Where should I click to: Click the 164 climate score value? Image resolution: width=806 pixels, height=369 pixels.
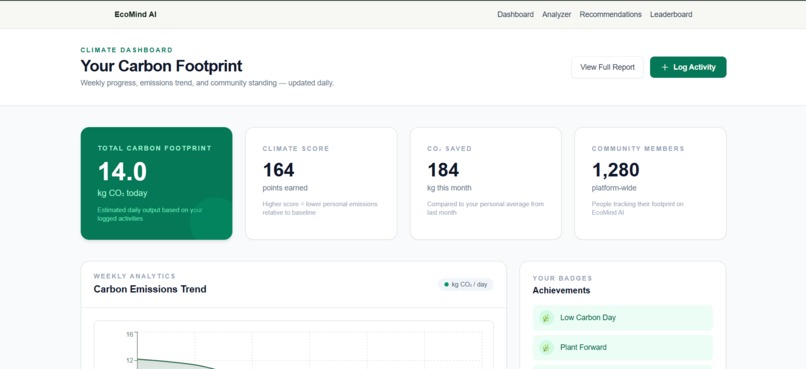278,170
